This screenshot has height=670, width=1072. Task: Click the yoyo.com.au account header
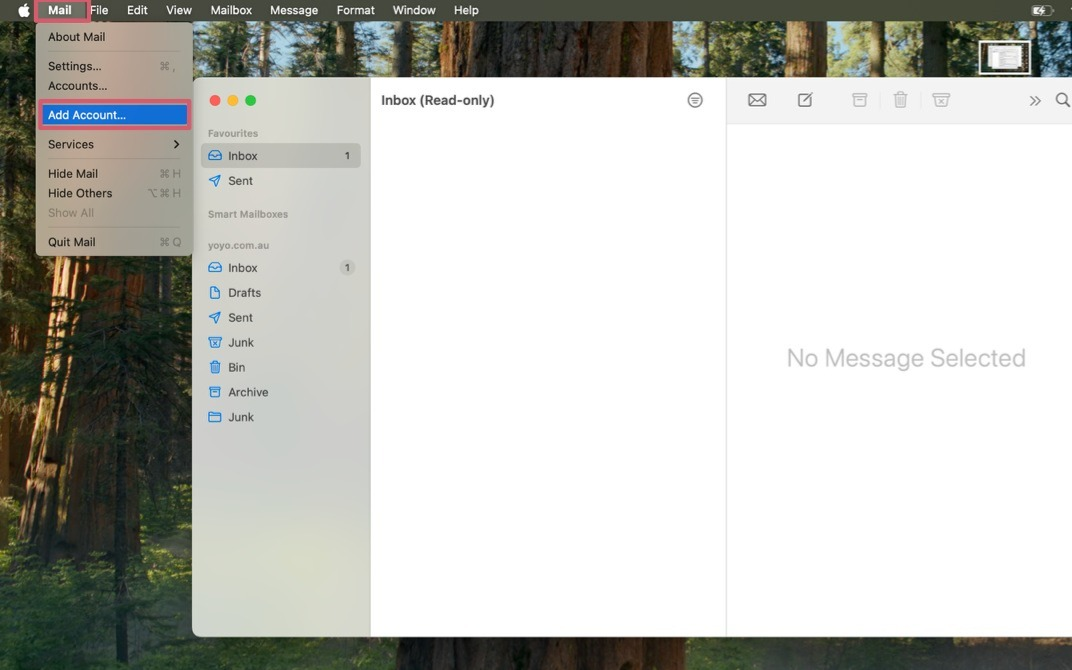click(x=239, y=245)
